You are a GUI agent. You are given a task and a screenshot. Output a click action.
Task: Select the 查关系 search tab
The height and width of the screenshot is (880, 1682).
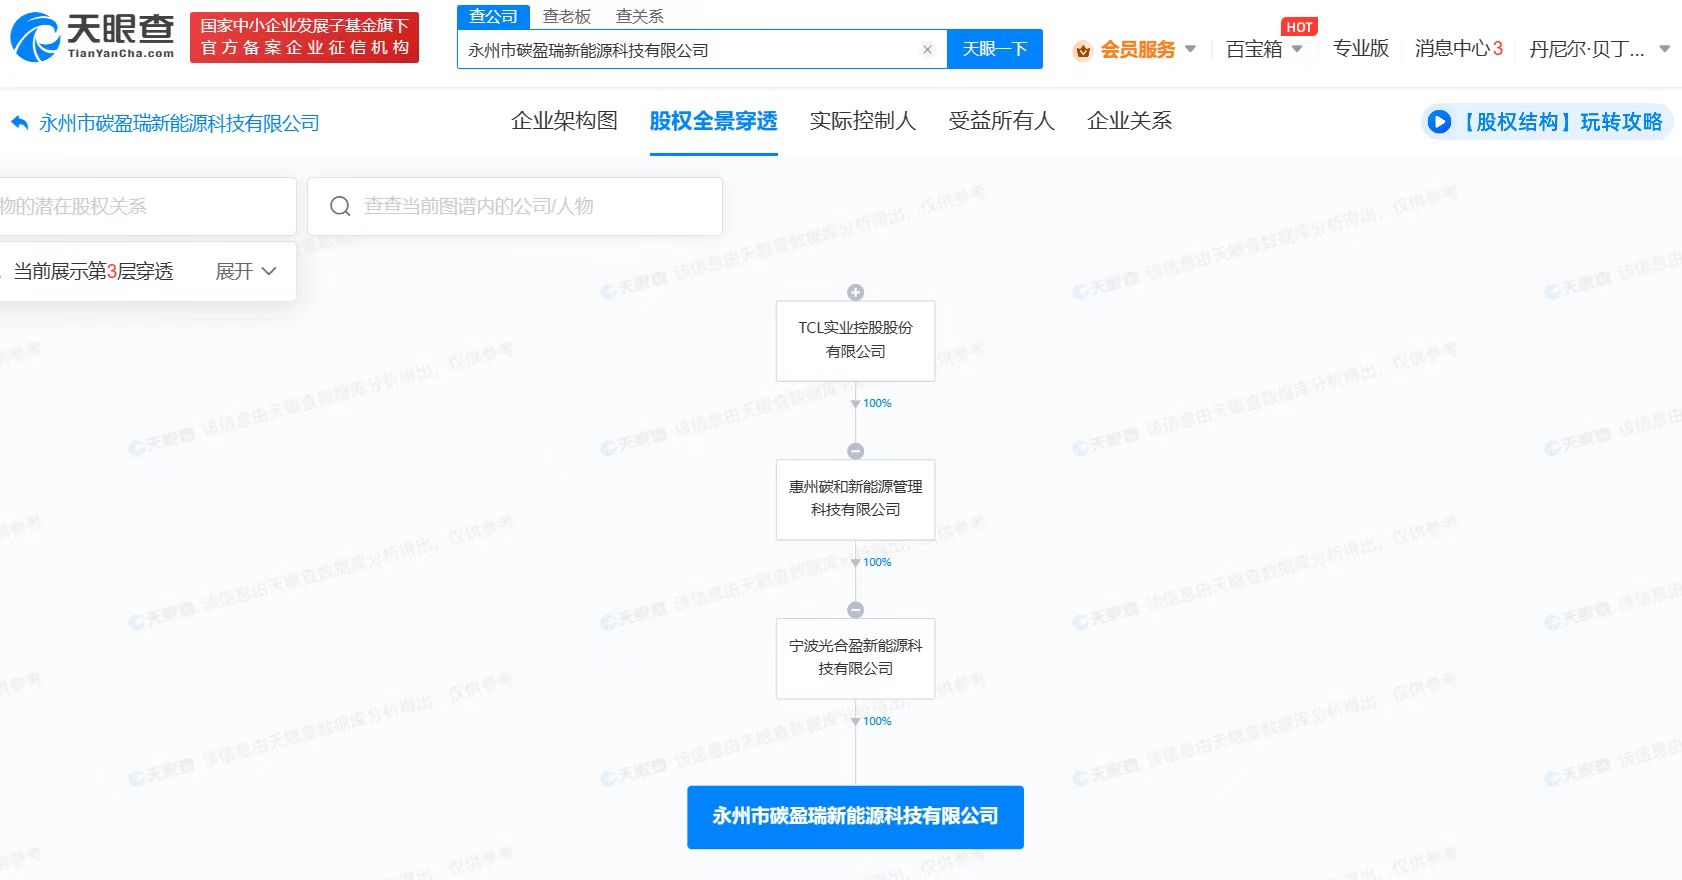(640, 16)
